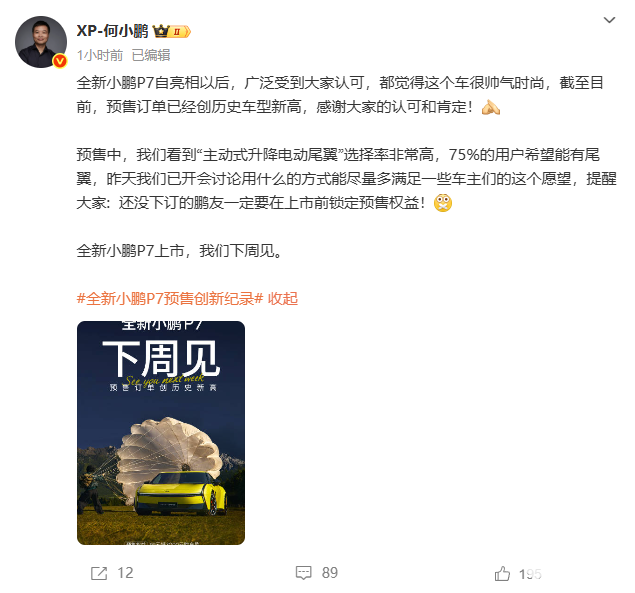This screenshot has width=635, height=593.
Task: Click the folded hands emoji
Action: click(490, 107)
